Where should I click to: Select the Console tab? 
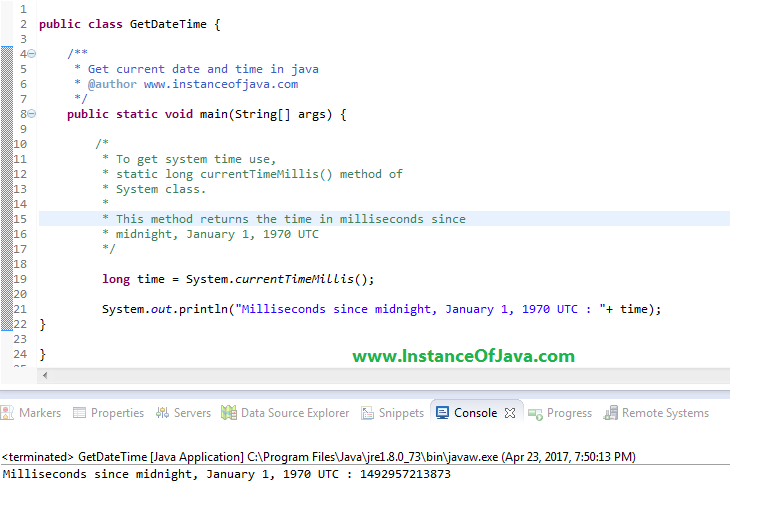pyautogui.click(x=475, y=413)
